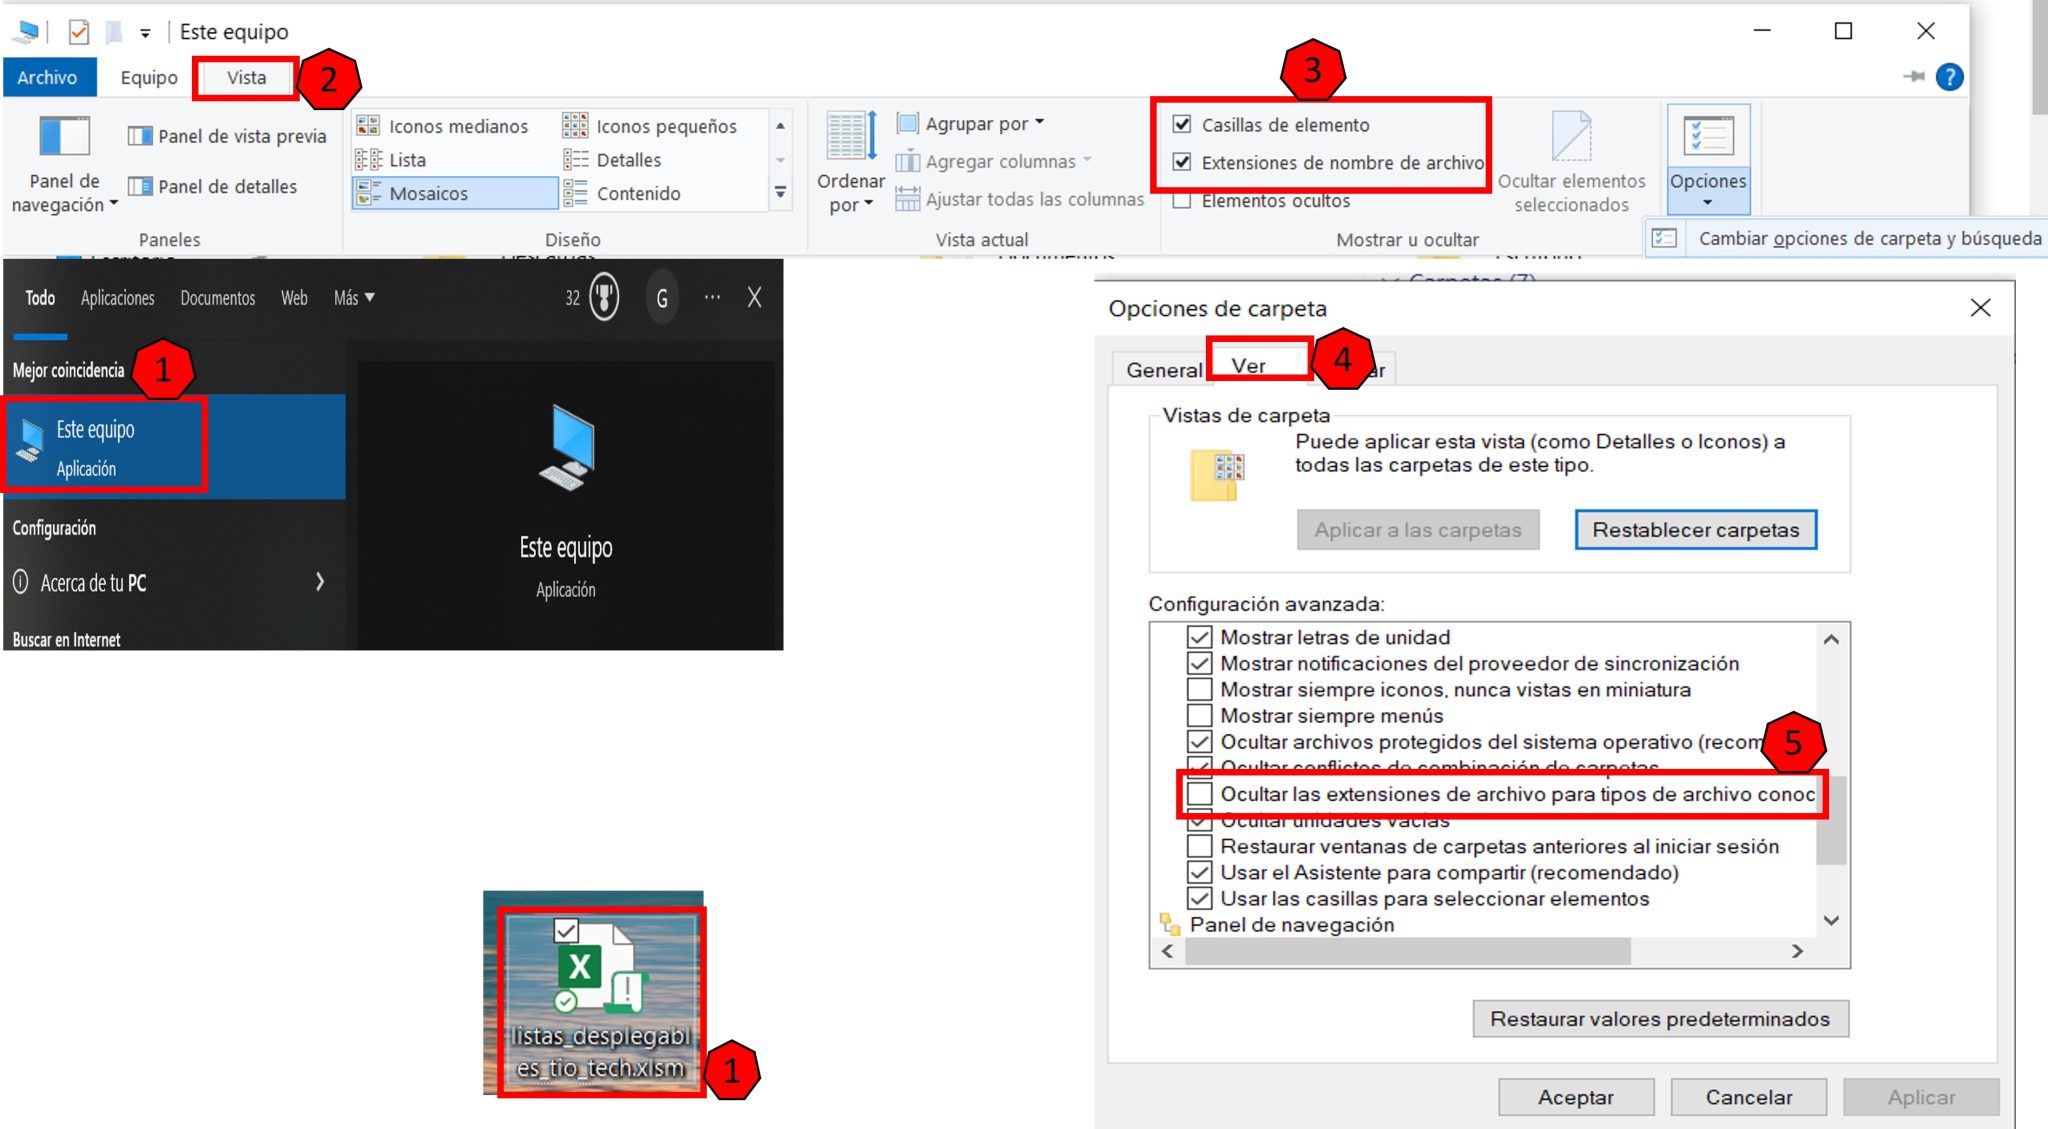Open the explorer help icon

coord(1949,77)
